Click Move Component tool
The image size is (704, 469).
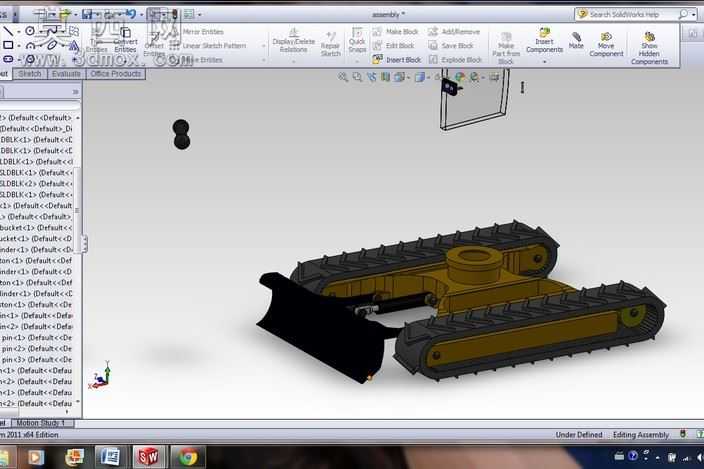point(606,44)
